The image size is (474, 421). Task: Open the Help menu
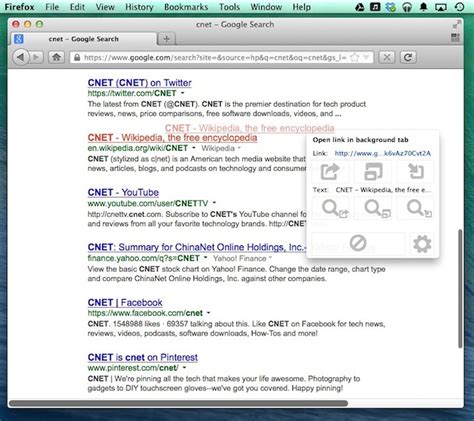click(302, 7)
